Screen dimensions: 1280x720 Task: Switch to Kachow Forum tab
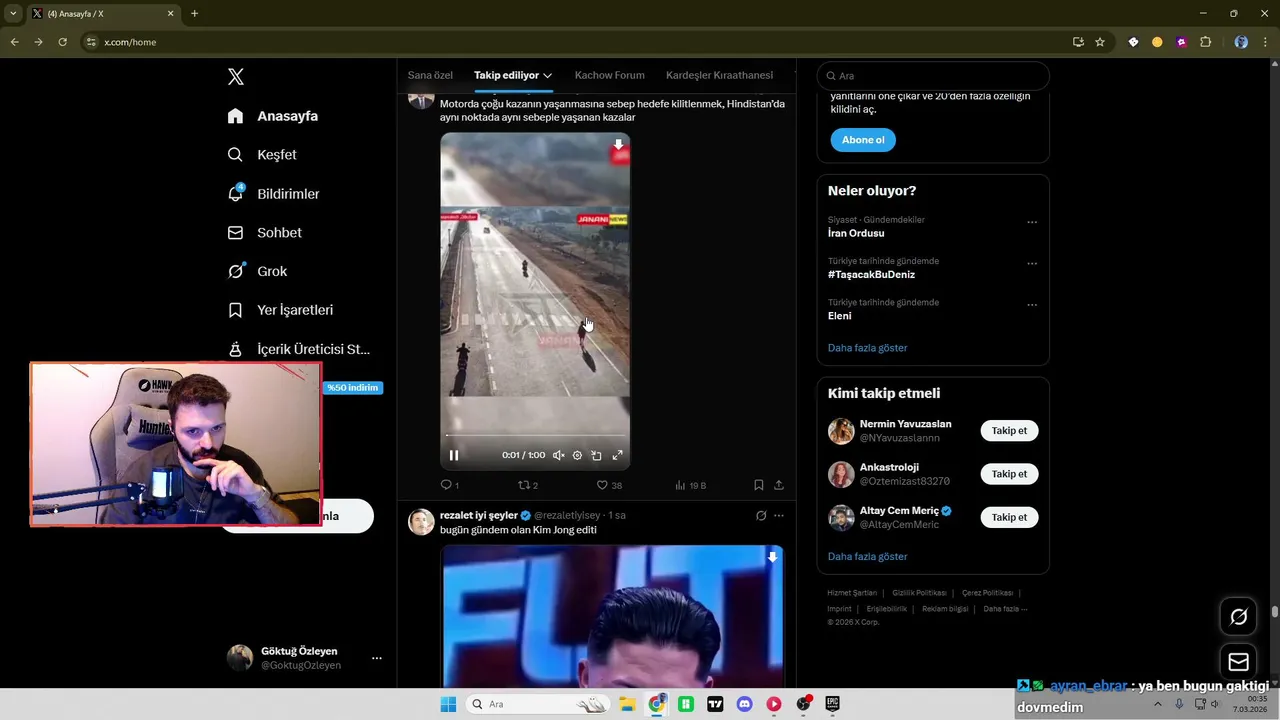[609, 75]
